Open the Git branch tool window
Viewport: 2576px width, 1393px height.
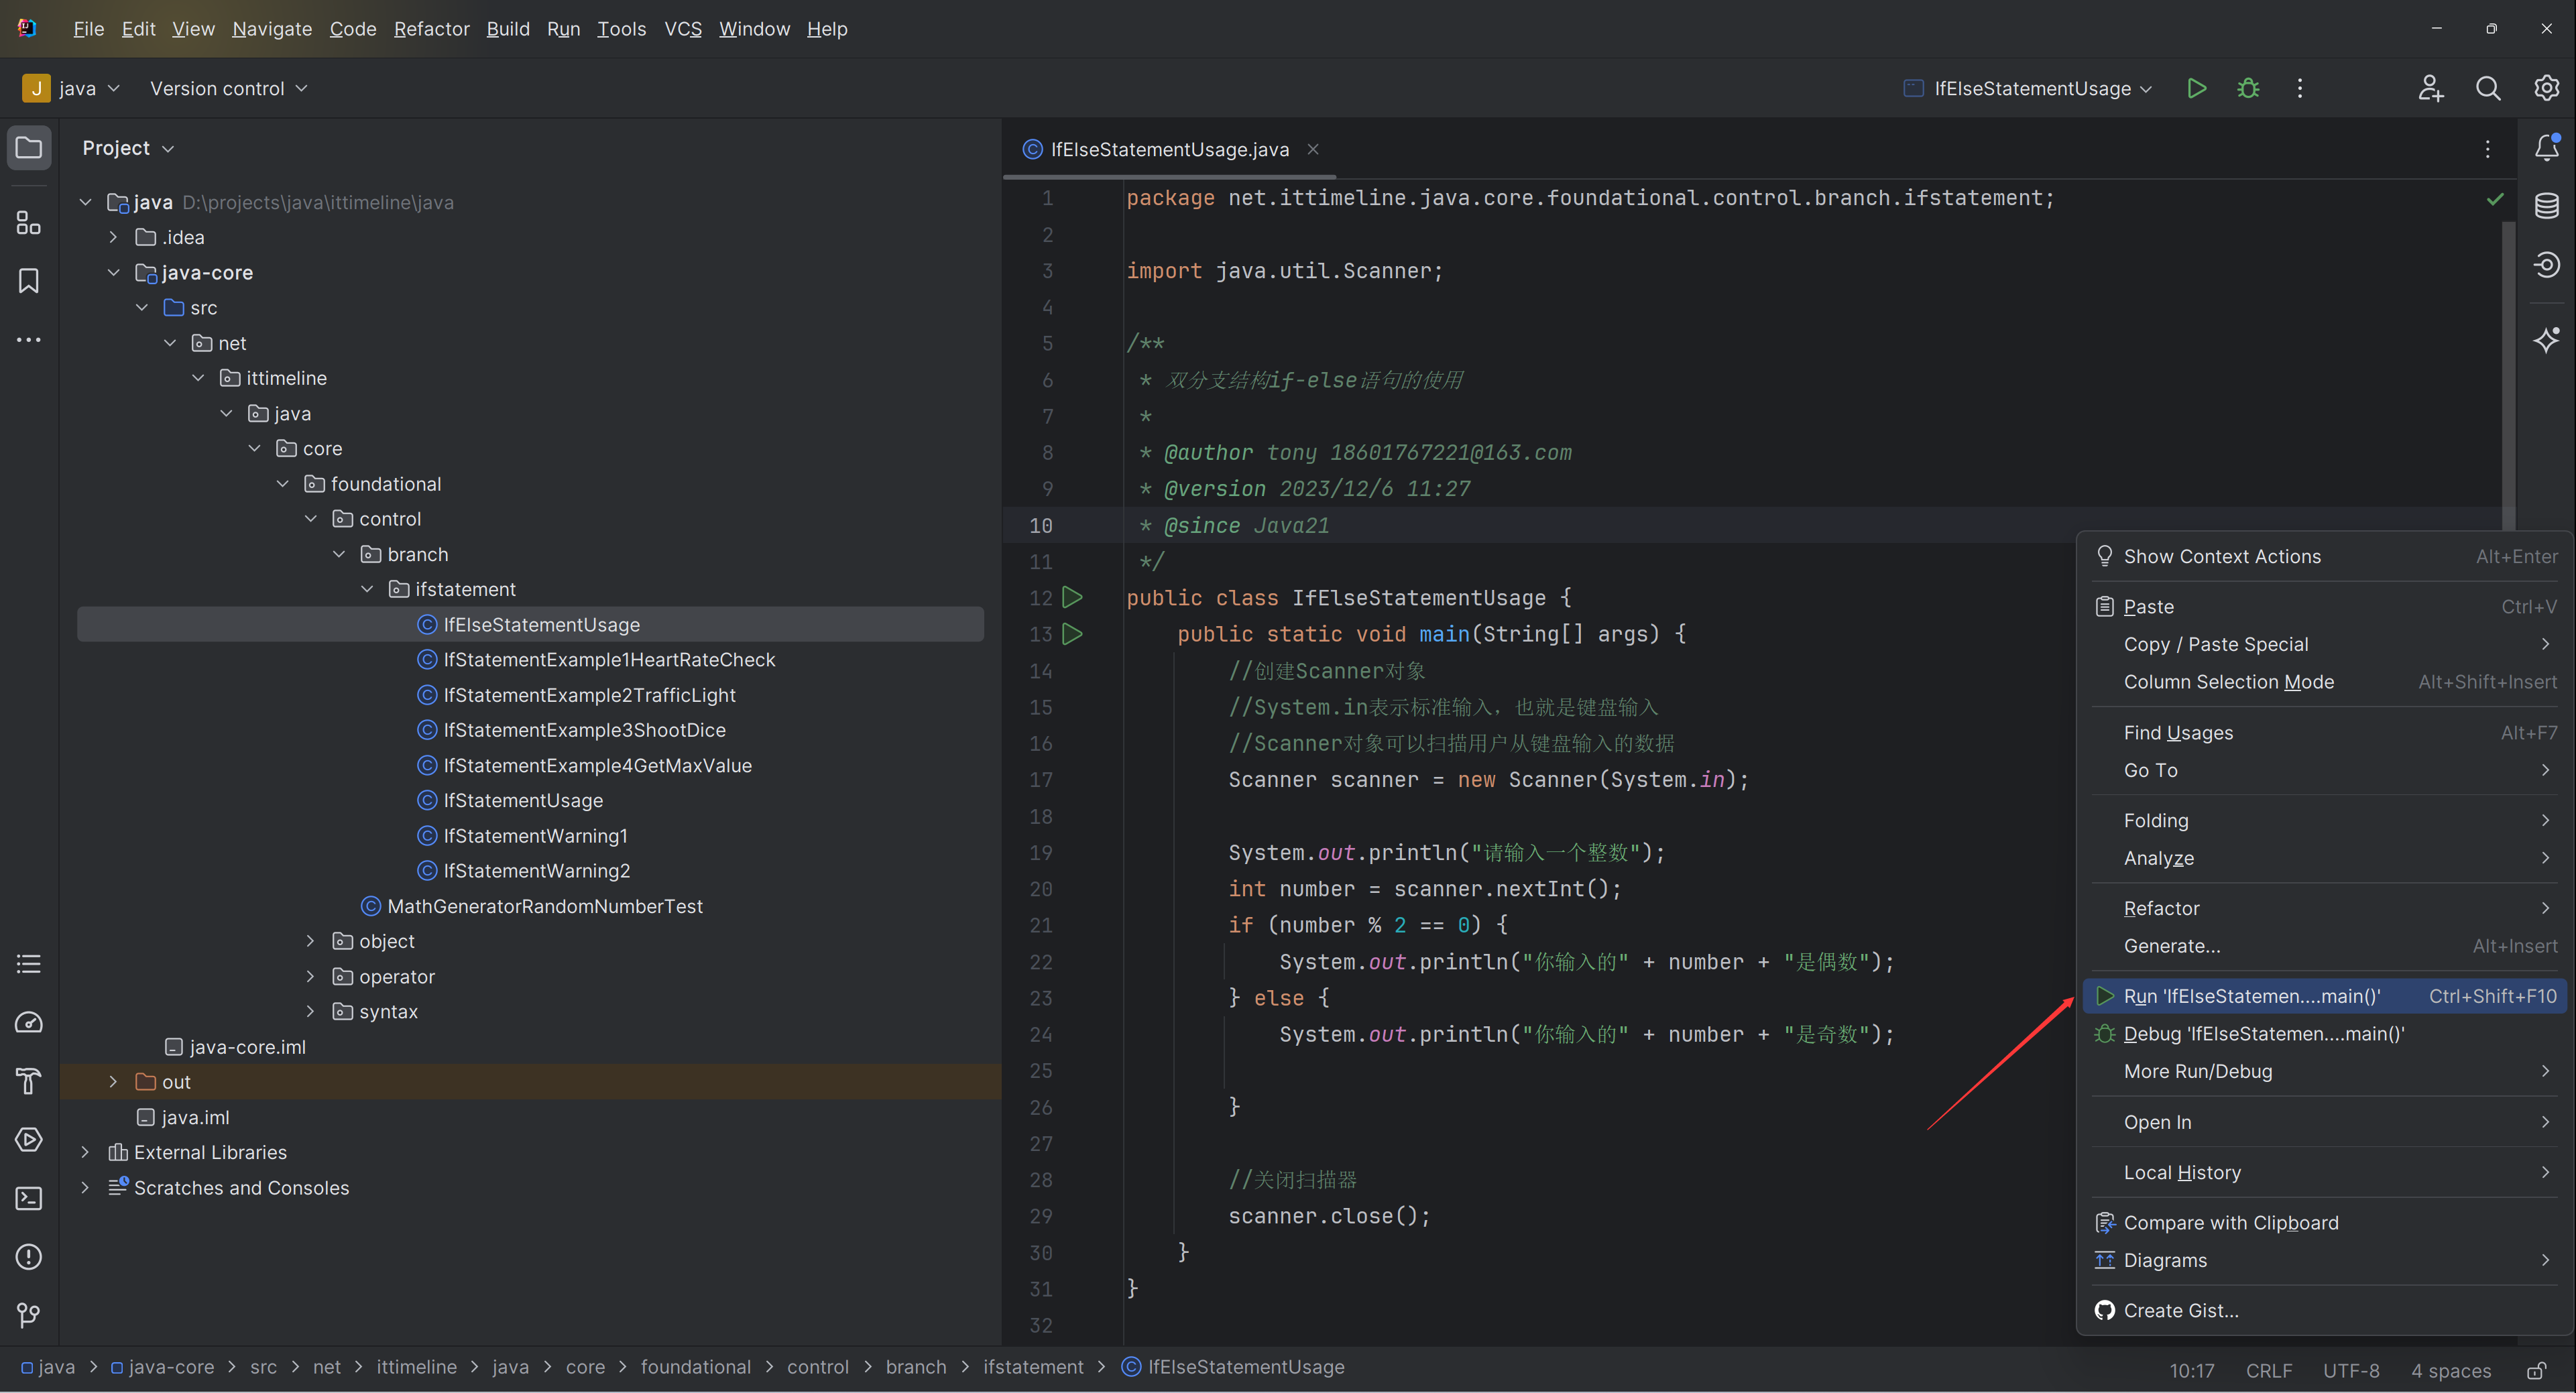tap(29, 1315)
